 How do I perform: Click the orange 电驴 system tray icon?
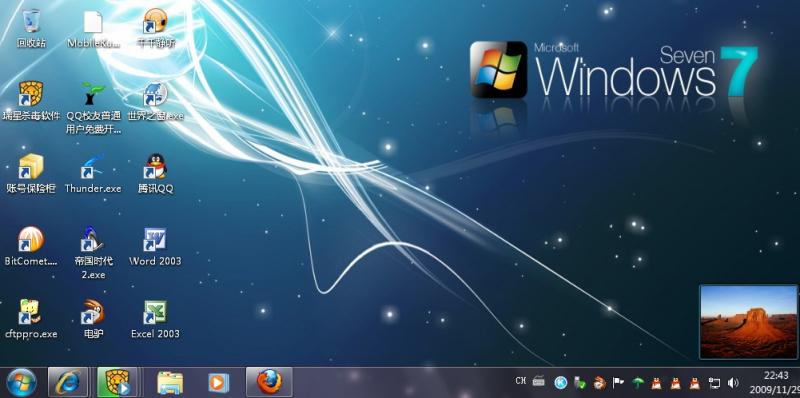[x=599, y=383]
